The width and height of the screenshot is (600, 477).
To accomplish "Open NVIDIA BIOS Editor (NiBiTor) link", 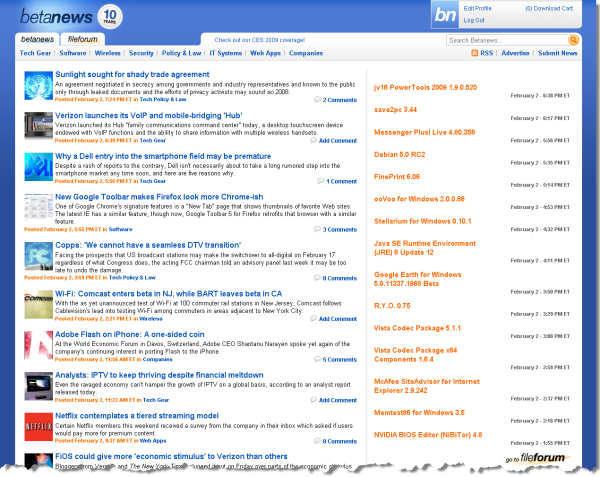I will coord(428,435).
